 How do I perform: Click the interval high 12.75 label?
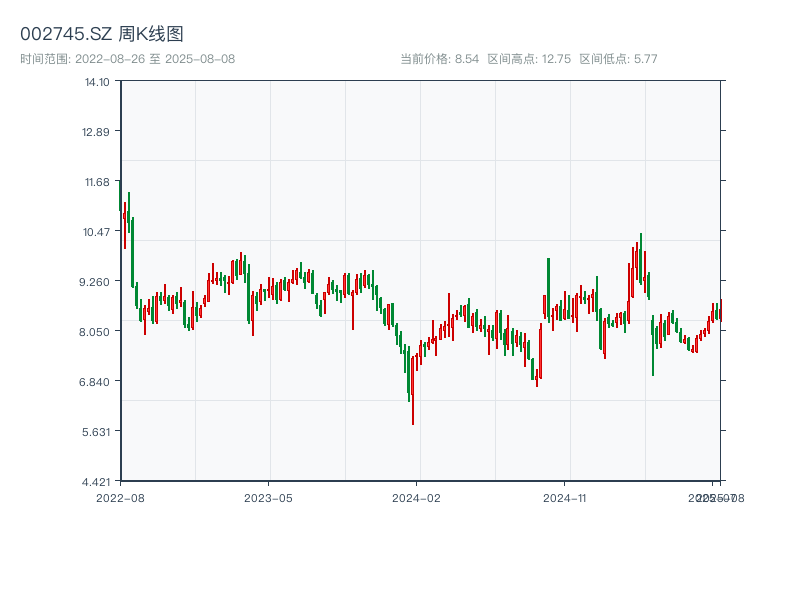click(529, 59)
